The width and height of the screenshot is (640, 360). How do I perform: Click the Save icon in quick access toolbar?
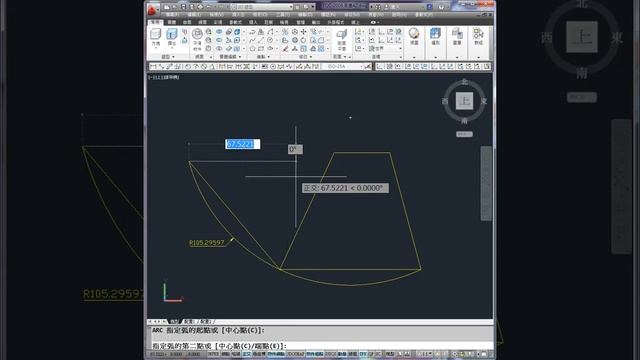183,7
